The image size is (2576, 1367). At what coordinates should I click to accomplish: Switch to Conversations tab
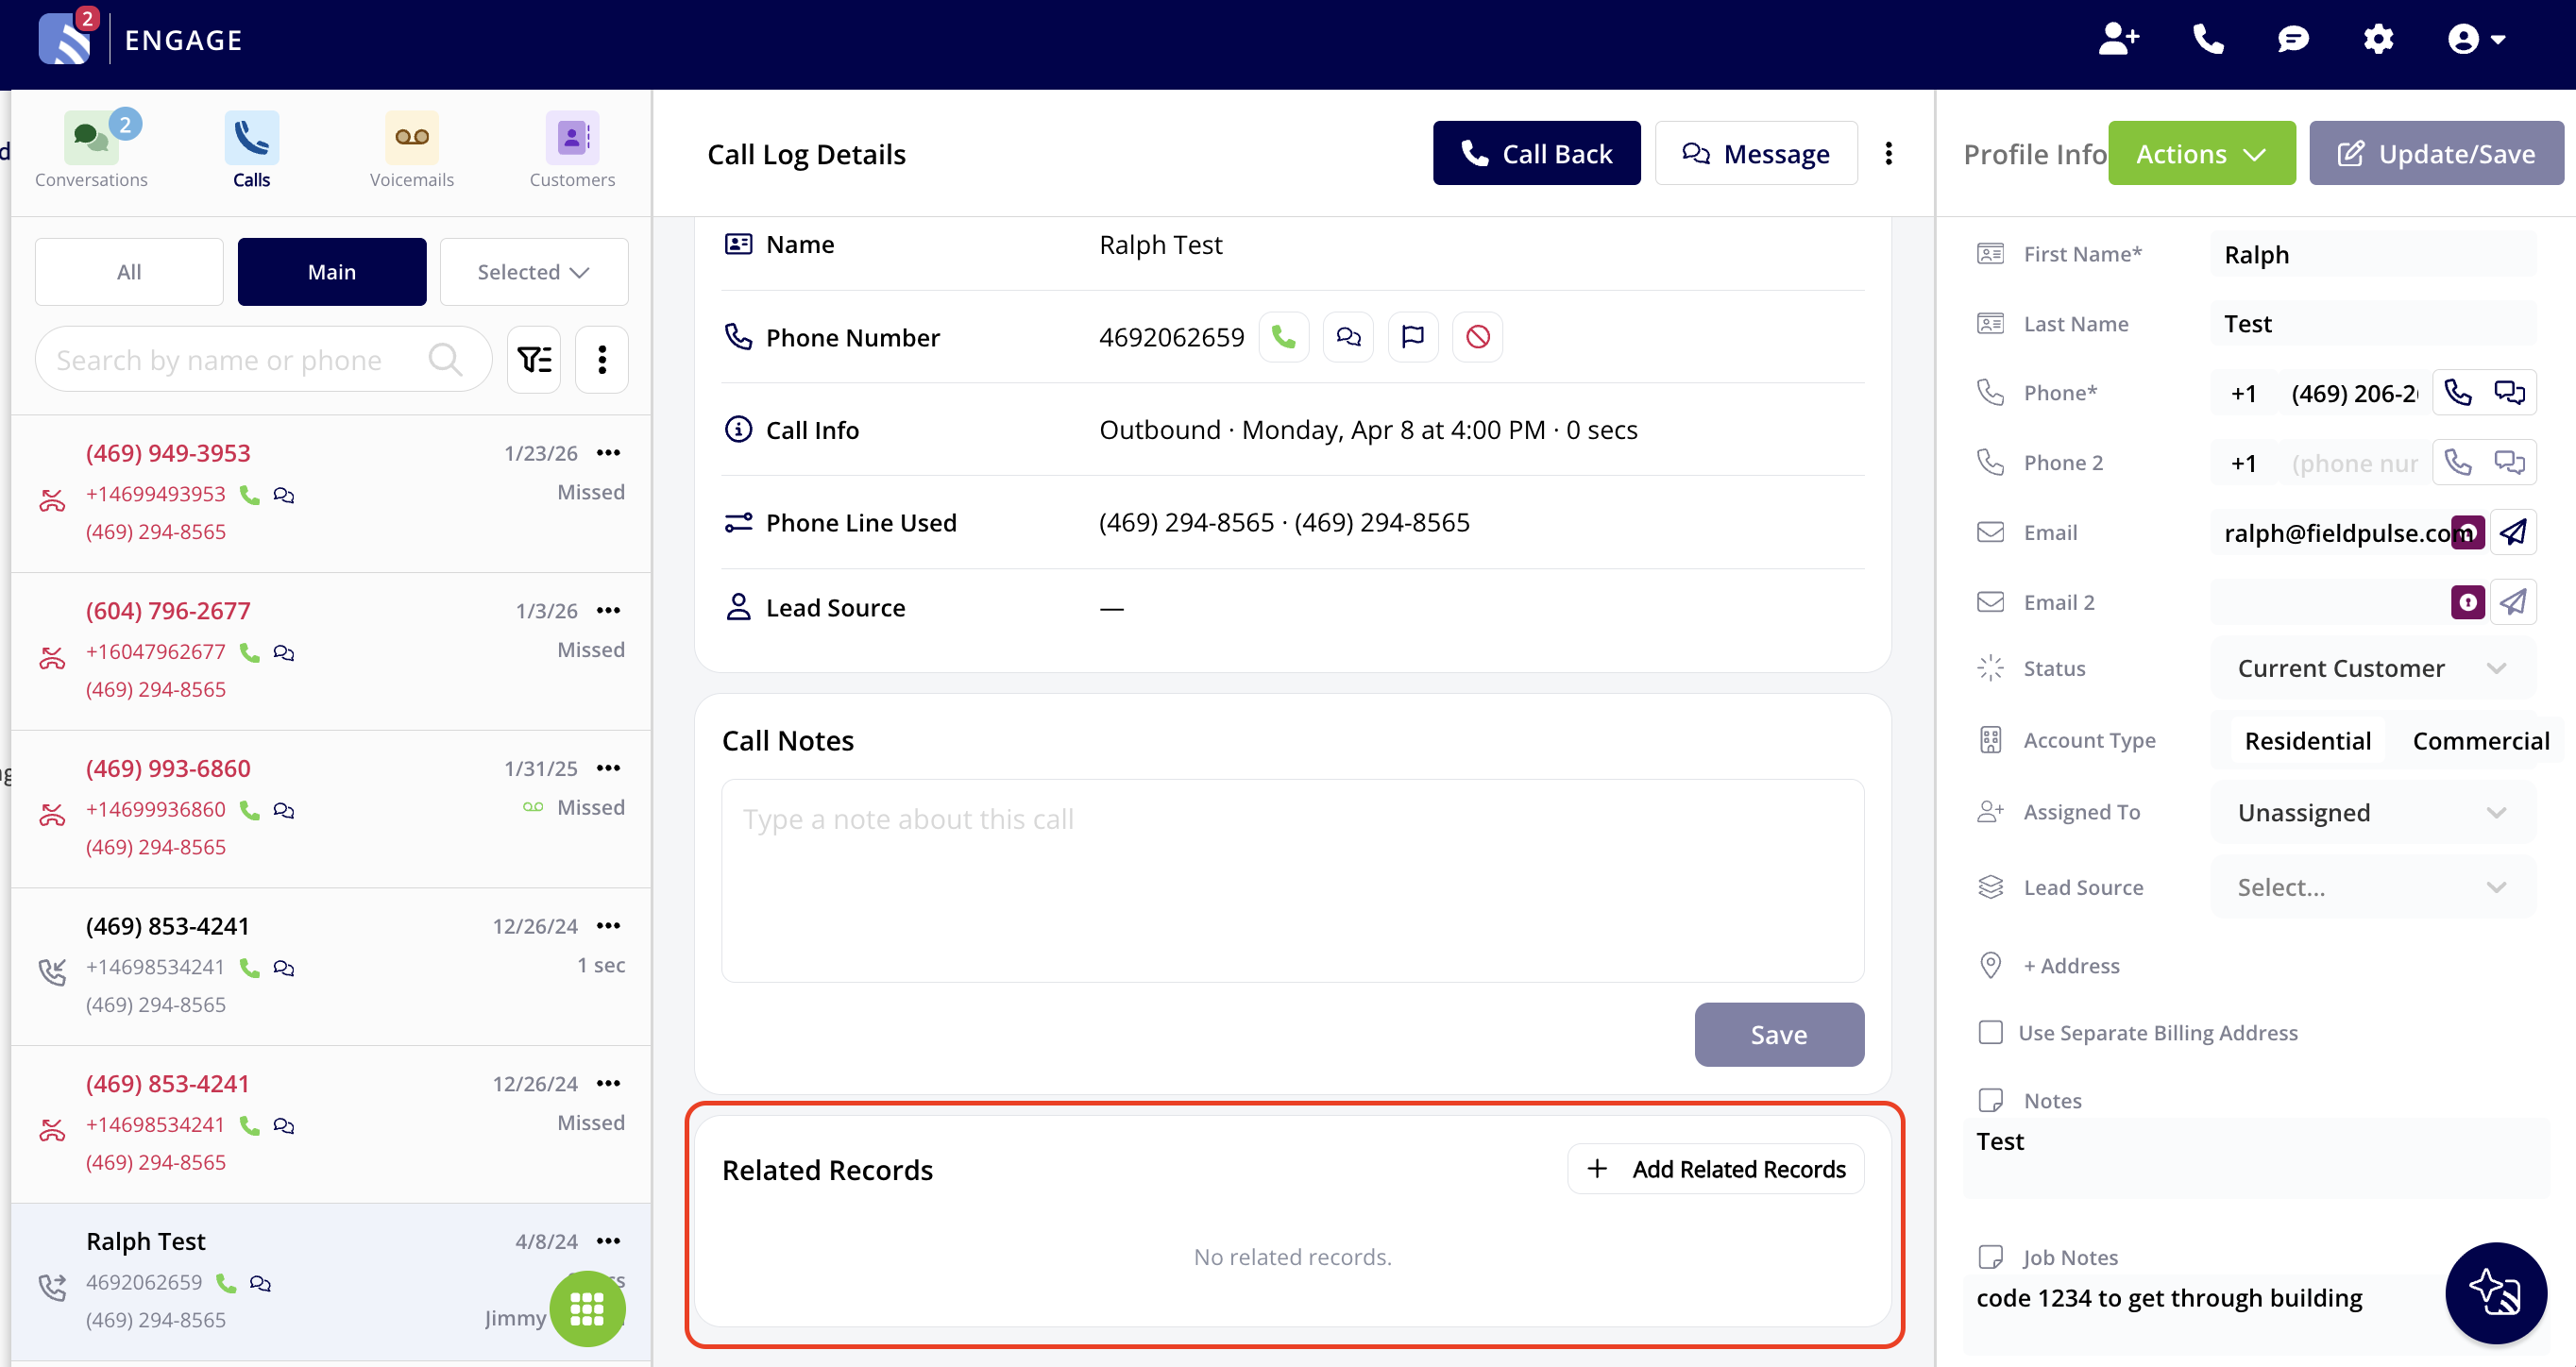(91, 150)
